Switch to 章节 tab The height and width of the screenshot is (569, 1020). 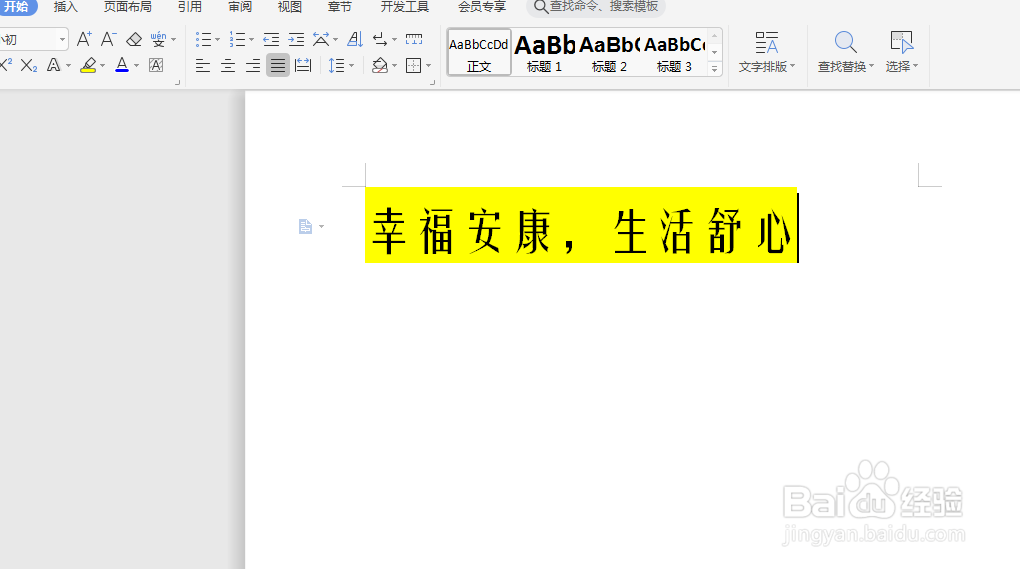[x=340, y=7]
